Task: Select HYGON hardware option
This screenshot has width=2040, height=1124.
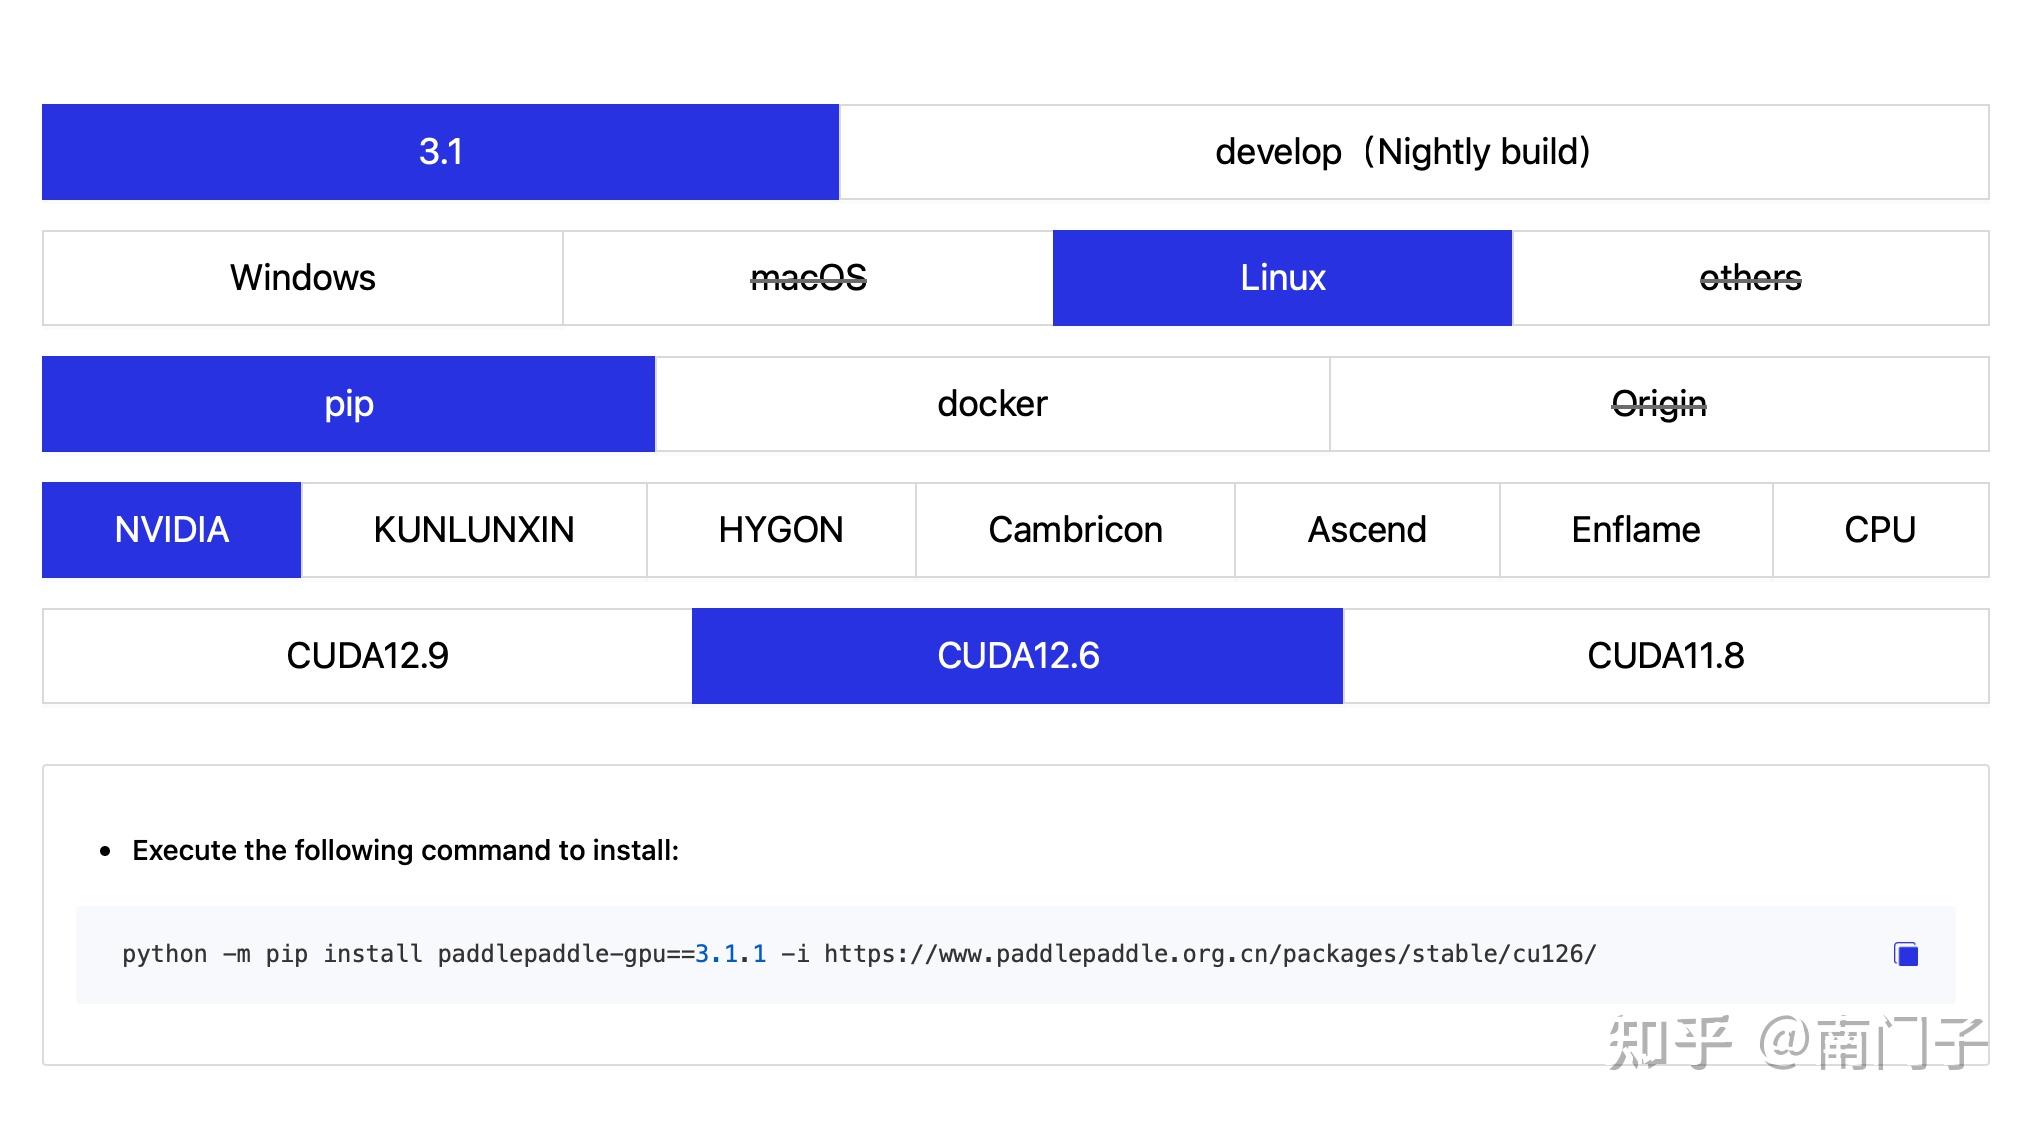Action: pos(781,530)
